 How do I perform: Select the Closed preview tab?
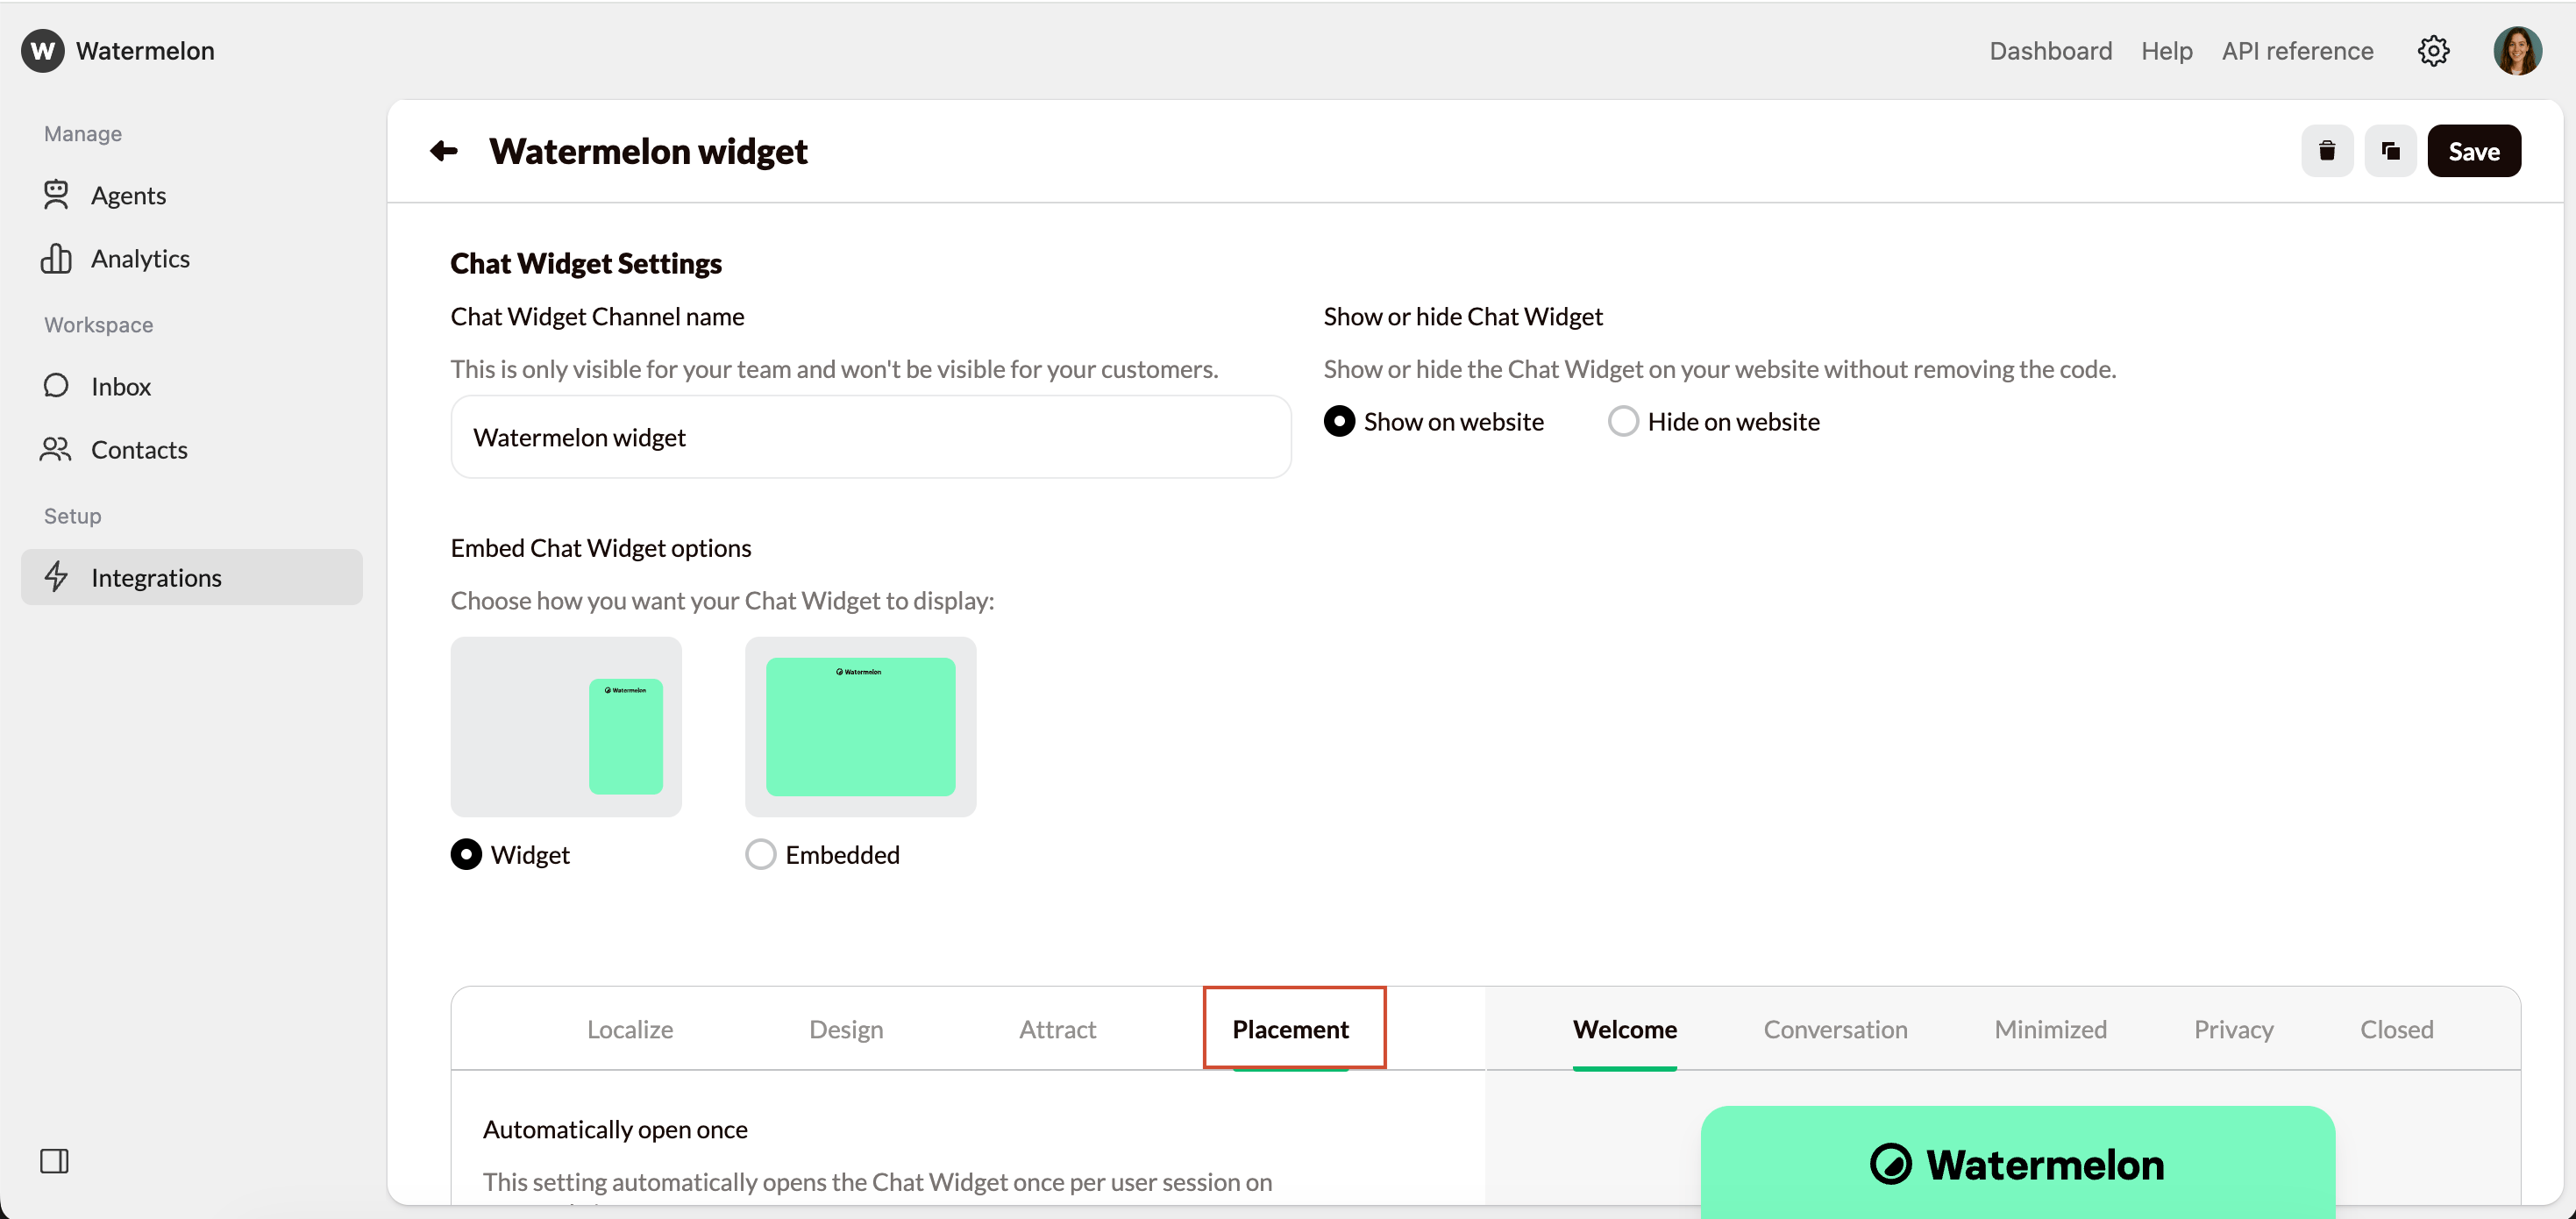tap(2396, 1029)
